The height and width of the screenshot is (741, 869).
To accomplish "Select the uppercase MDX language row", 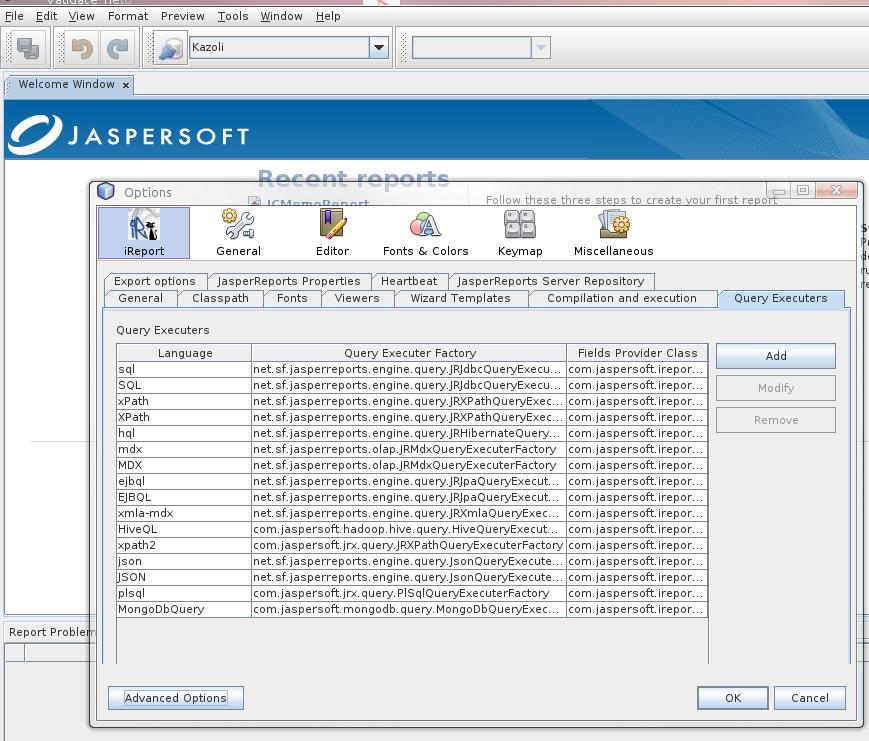I will [x=412, y=466].
